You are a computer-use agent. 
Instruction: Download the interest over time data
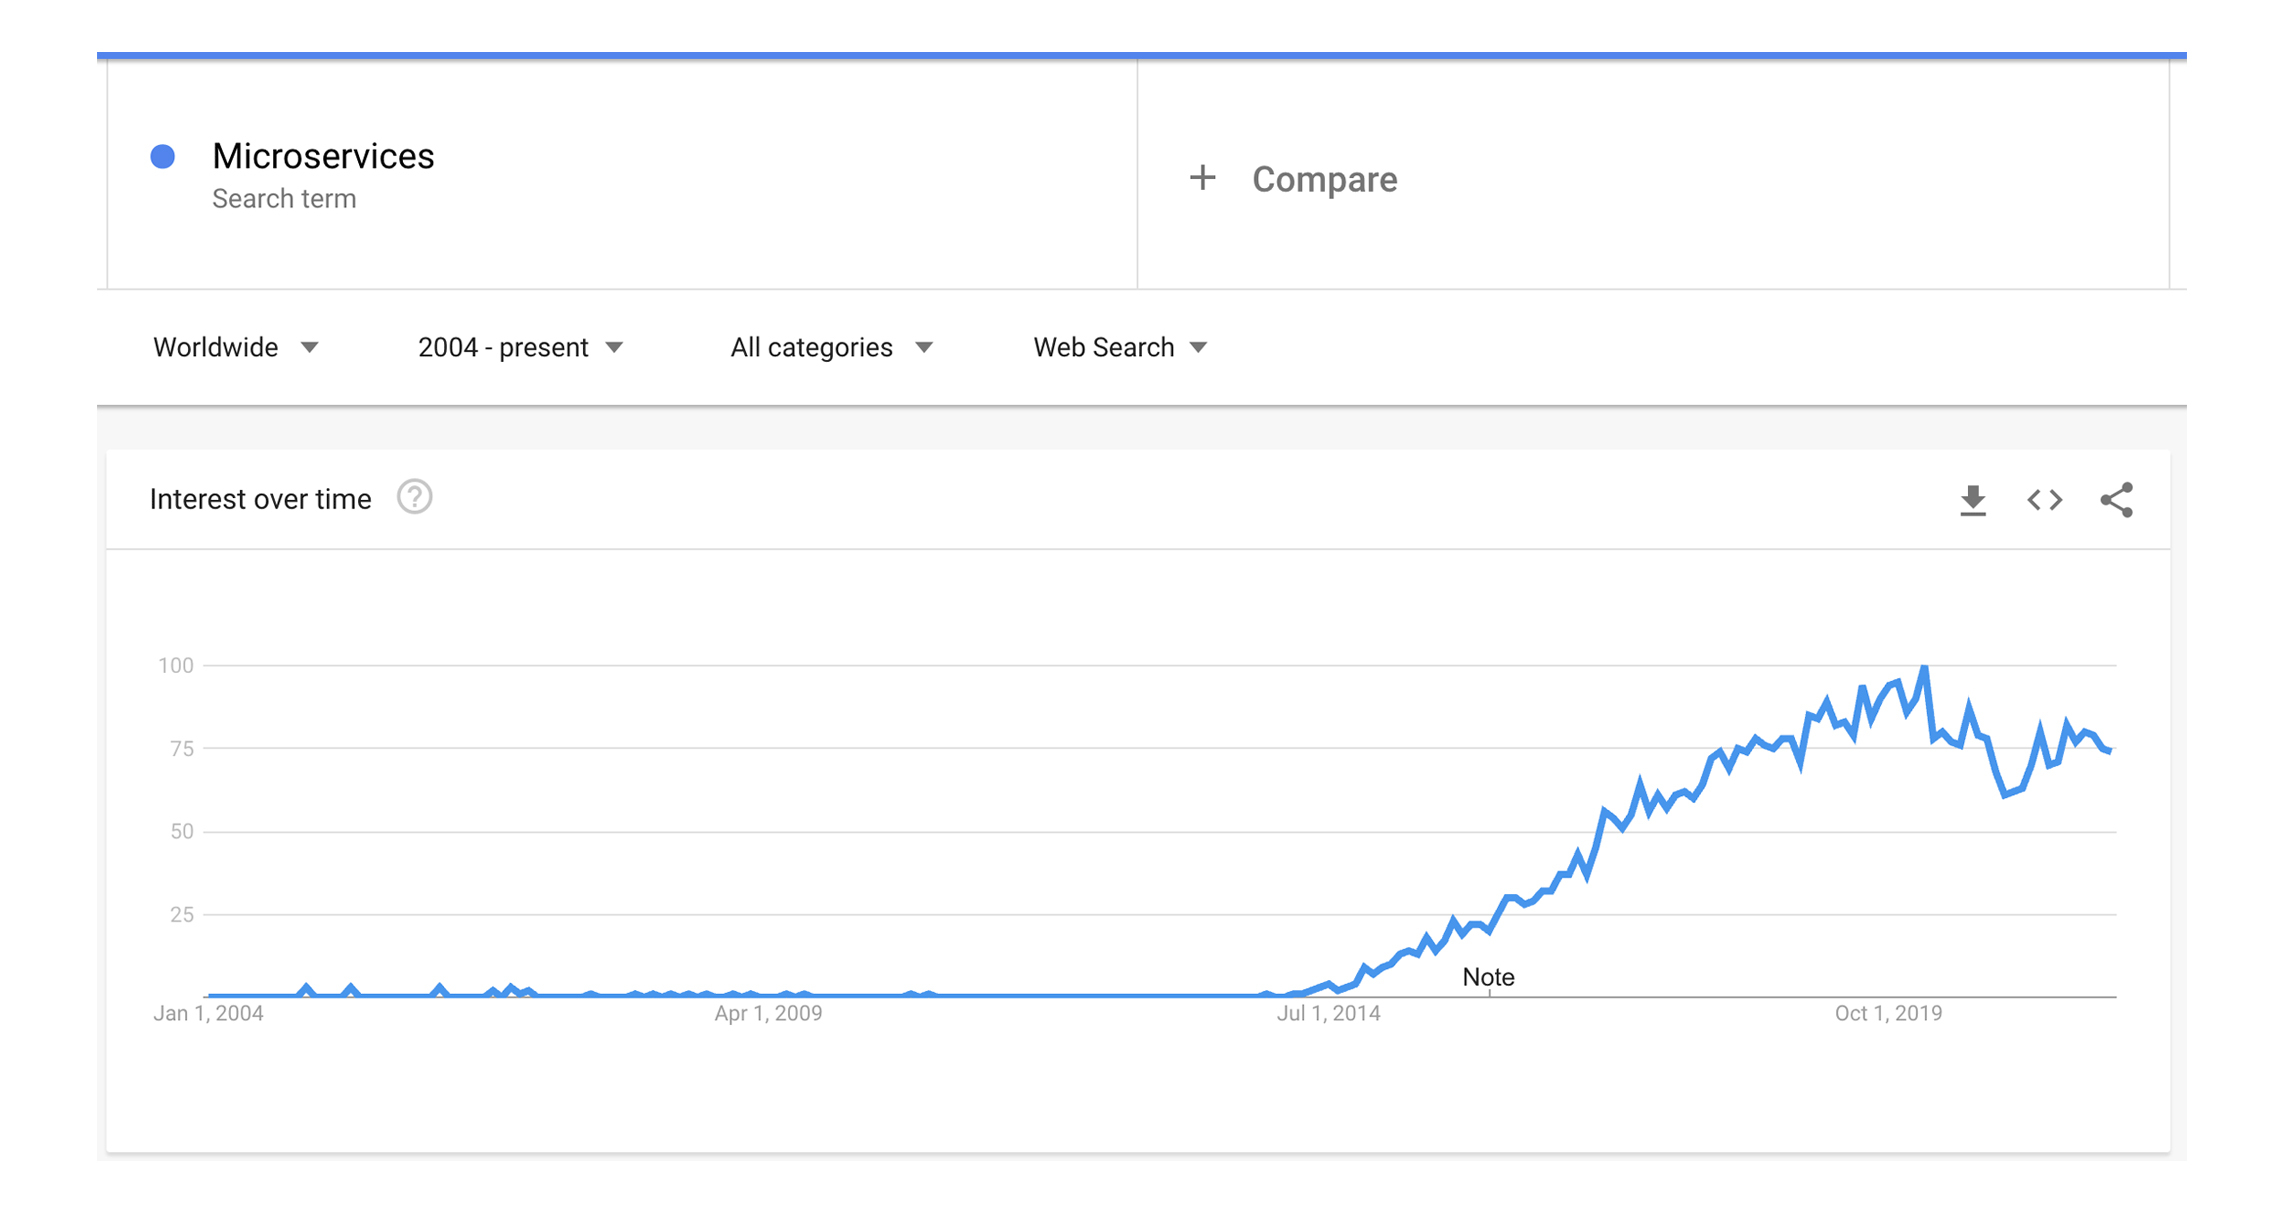click(x=1972, y=500)
